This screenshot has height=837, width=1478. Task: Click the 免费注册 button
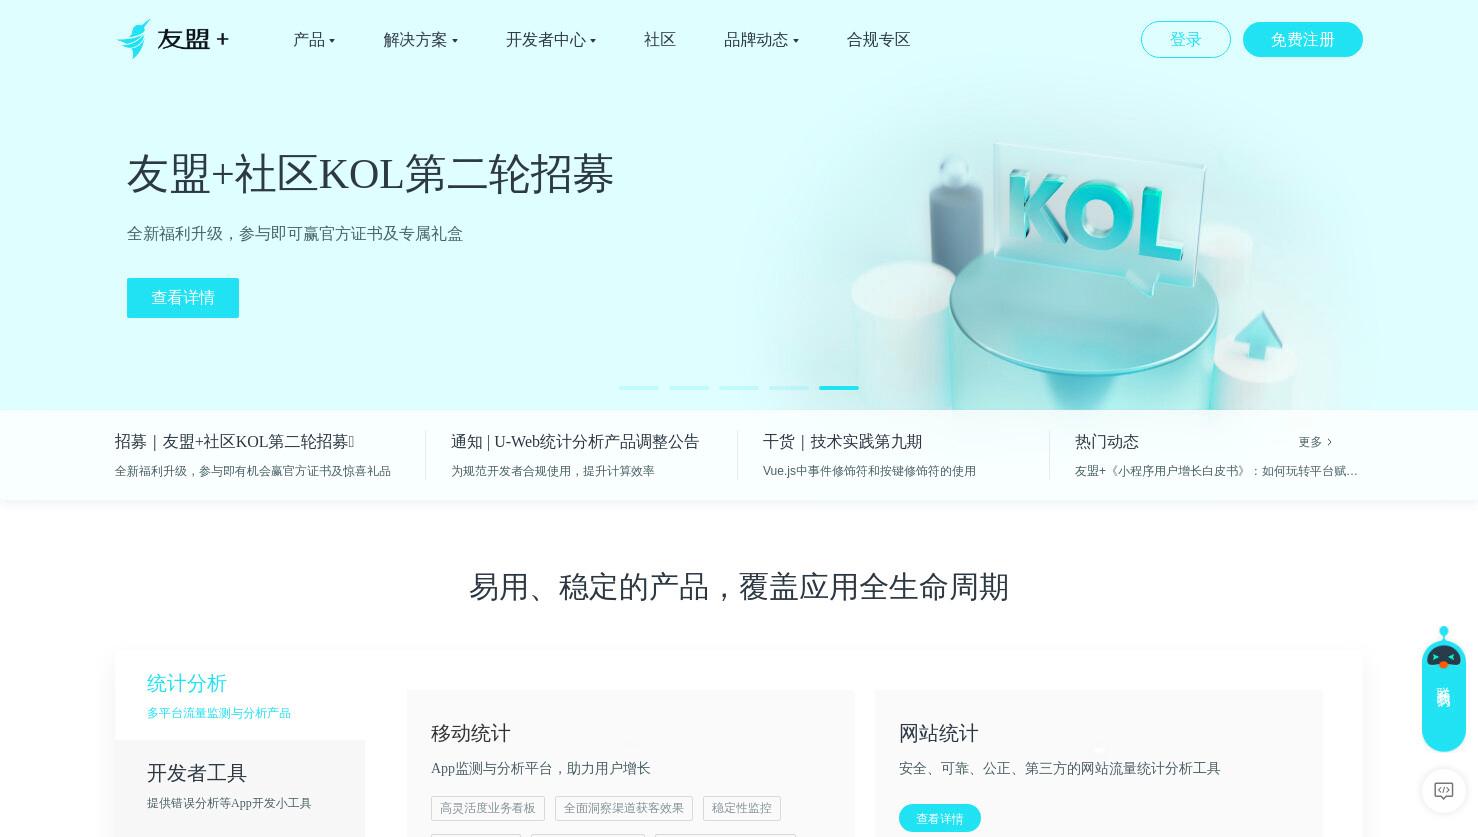click(1303, 39)
